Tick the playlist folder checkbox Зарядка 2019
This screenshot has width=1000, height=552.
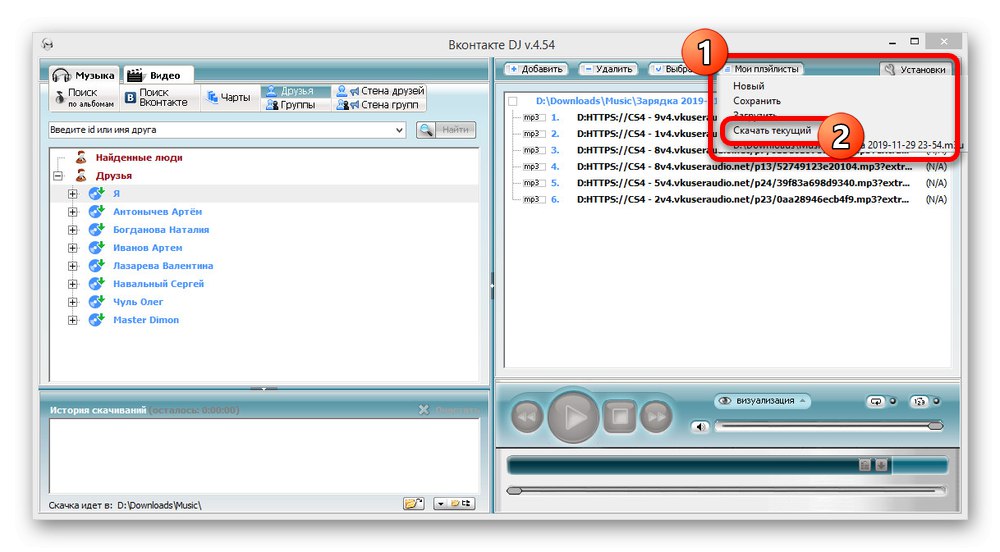[513, 101]
